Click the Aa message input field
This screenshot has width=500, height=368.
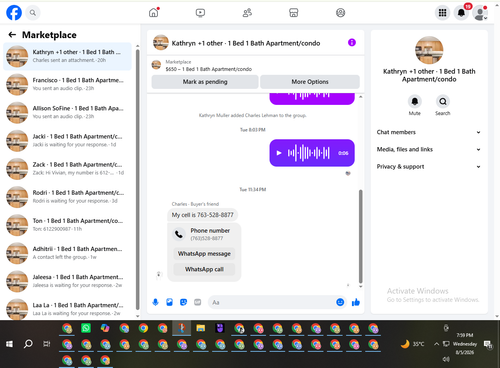pos(271,302)
